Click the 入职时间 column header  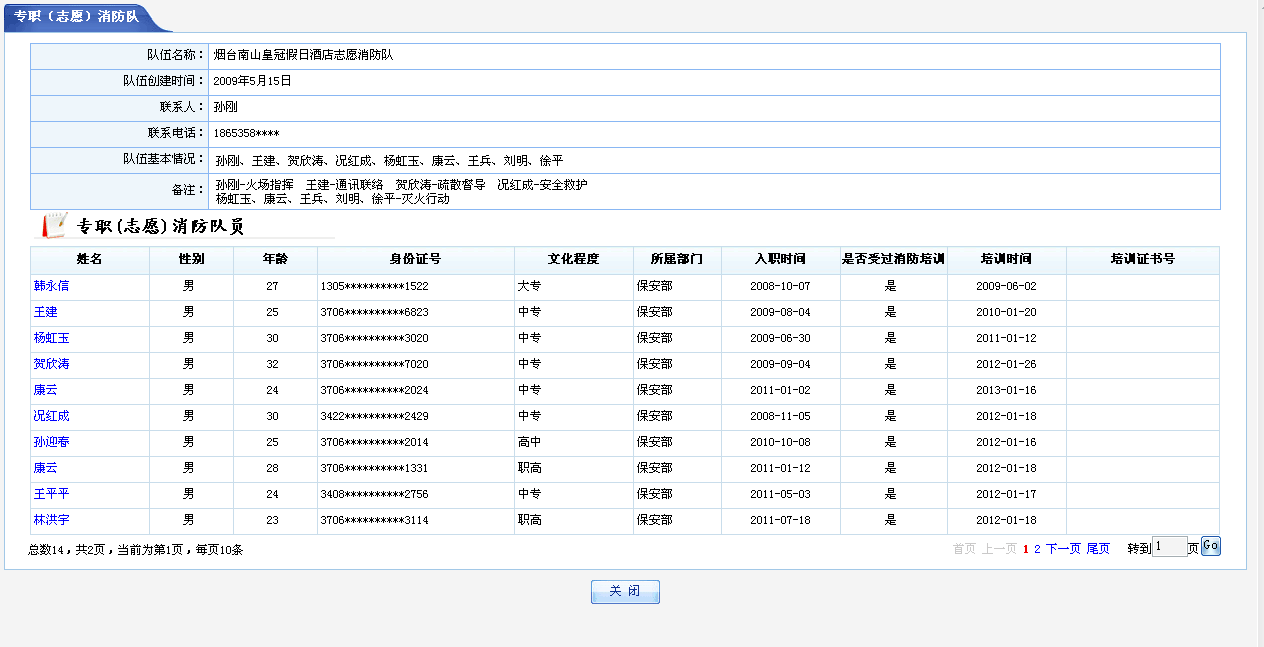781,259
